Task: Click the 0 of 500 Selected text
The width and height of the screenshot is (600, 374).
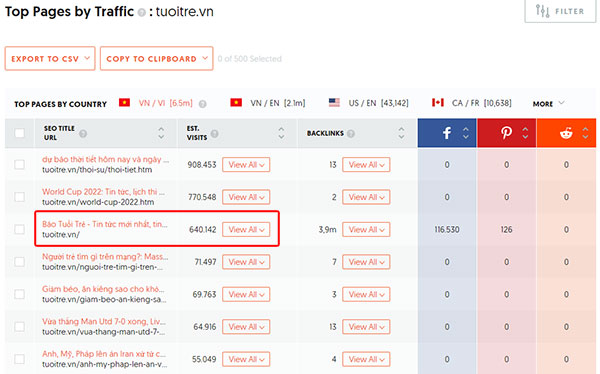Action: click(x=249, y=59)
